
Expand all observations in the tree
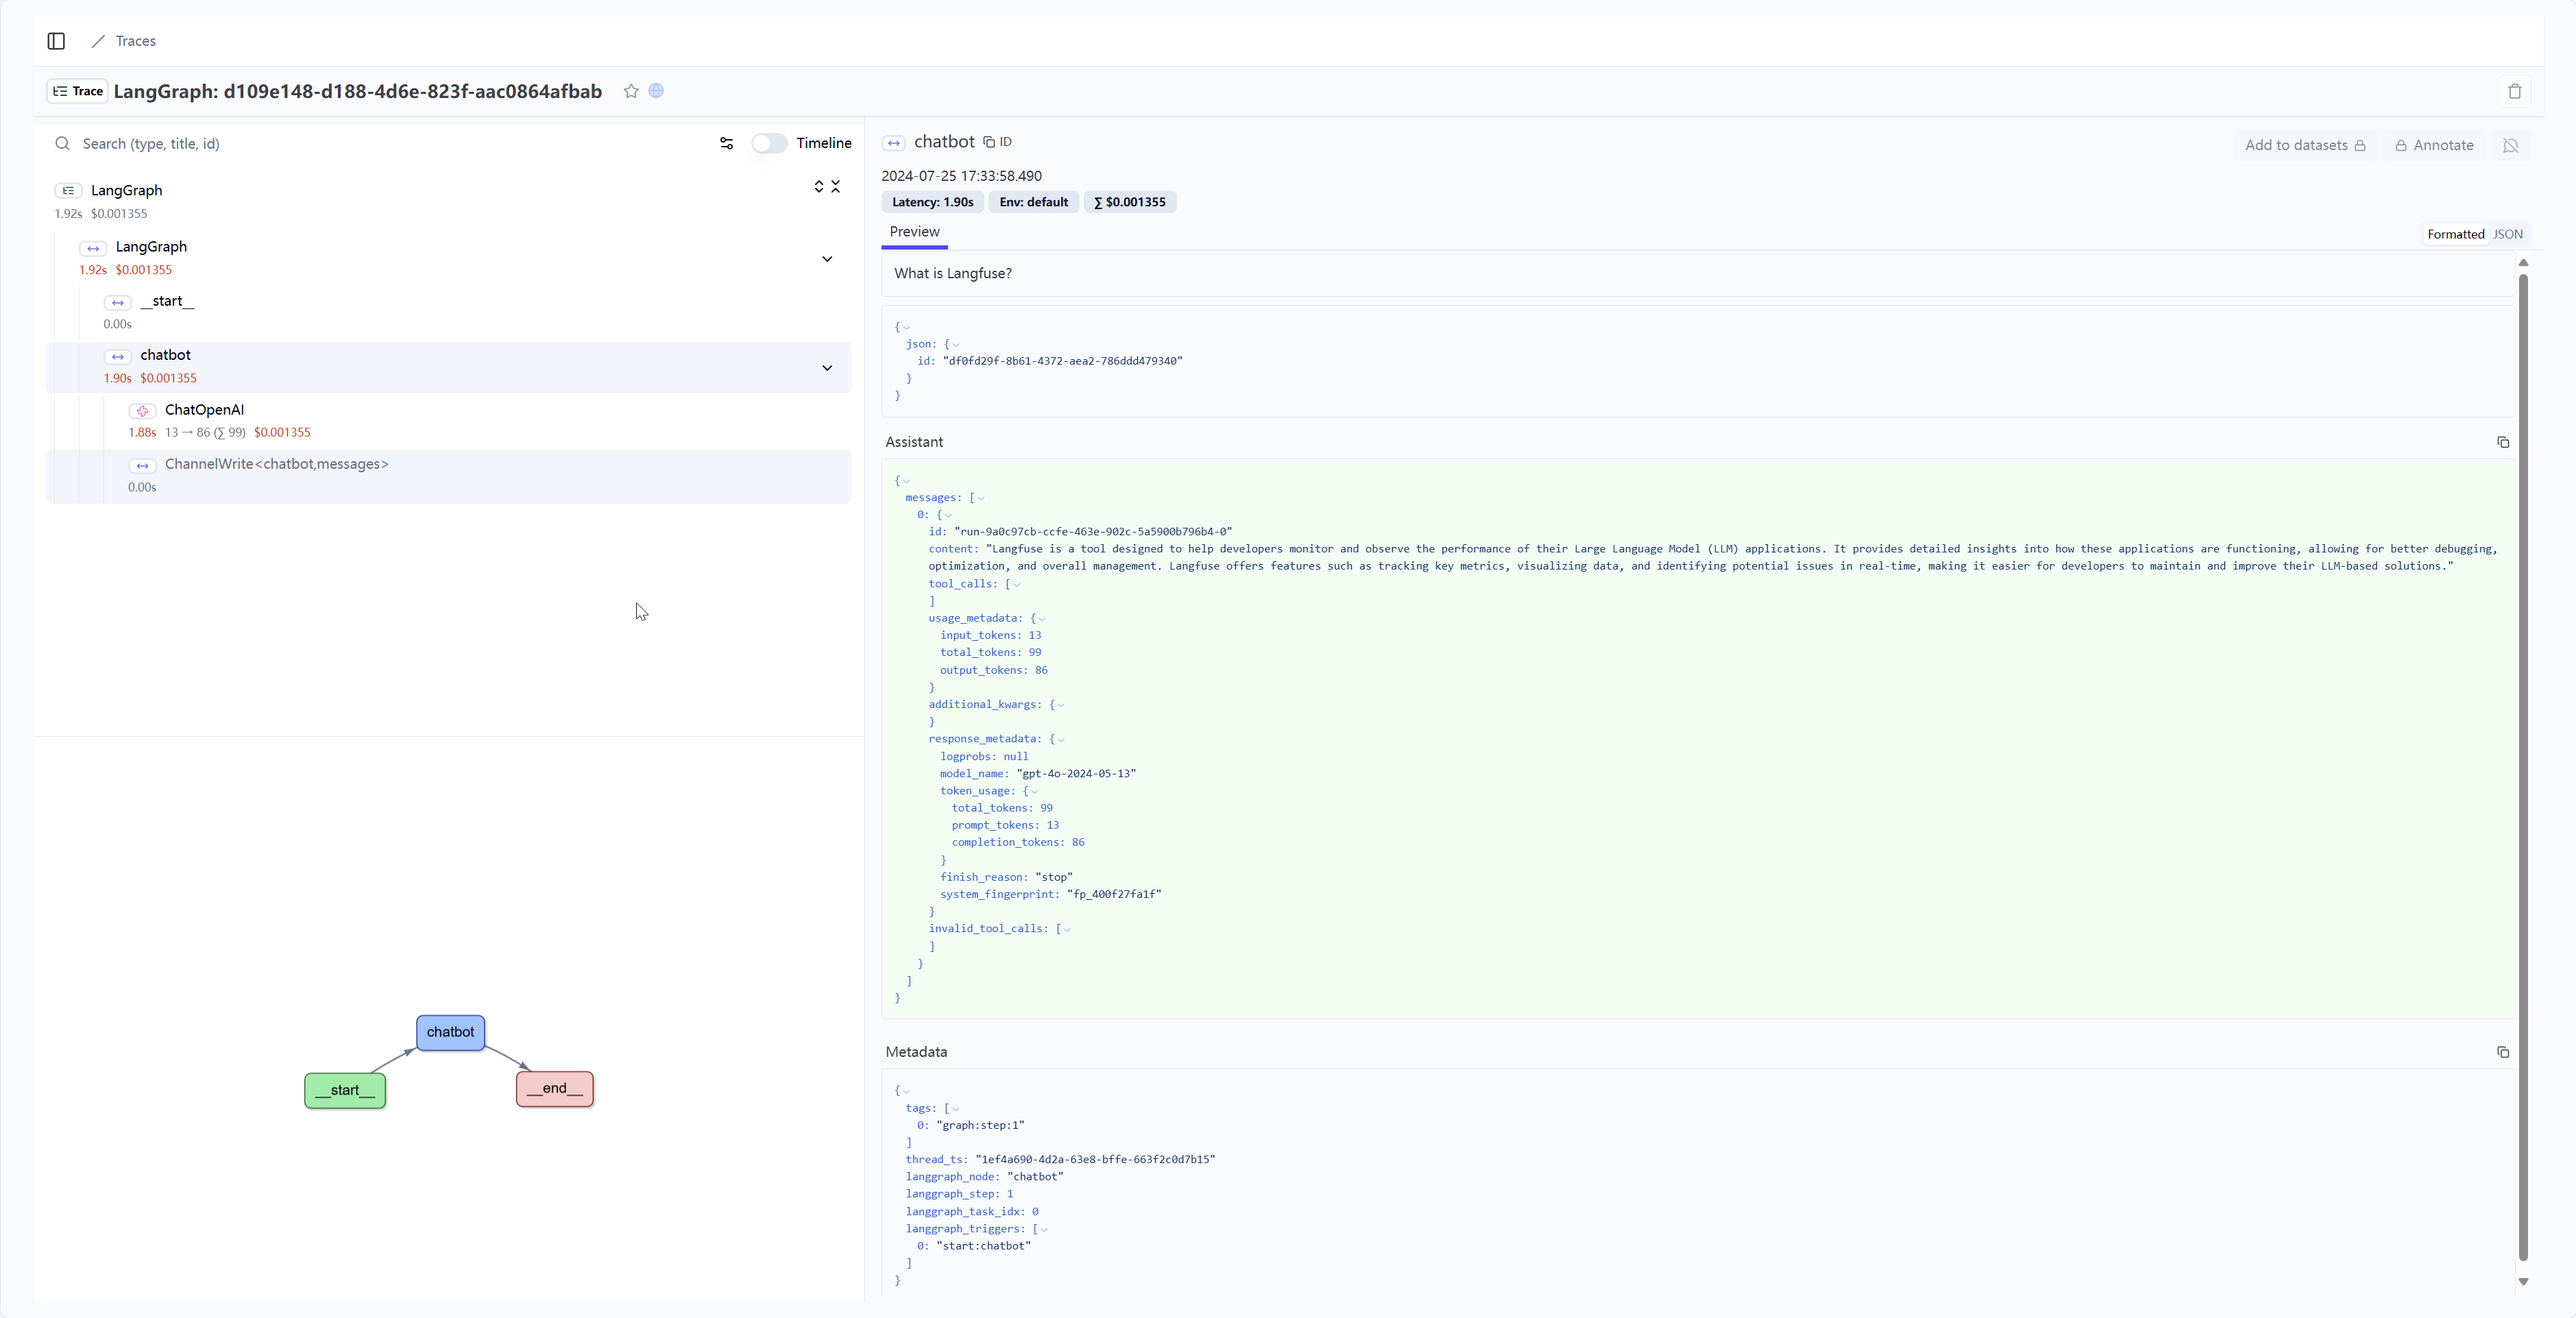pos(820,187)
